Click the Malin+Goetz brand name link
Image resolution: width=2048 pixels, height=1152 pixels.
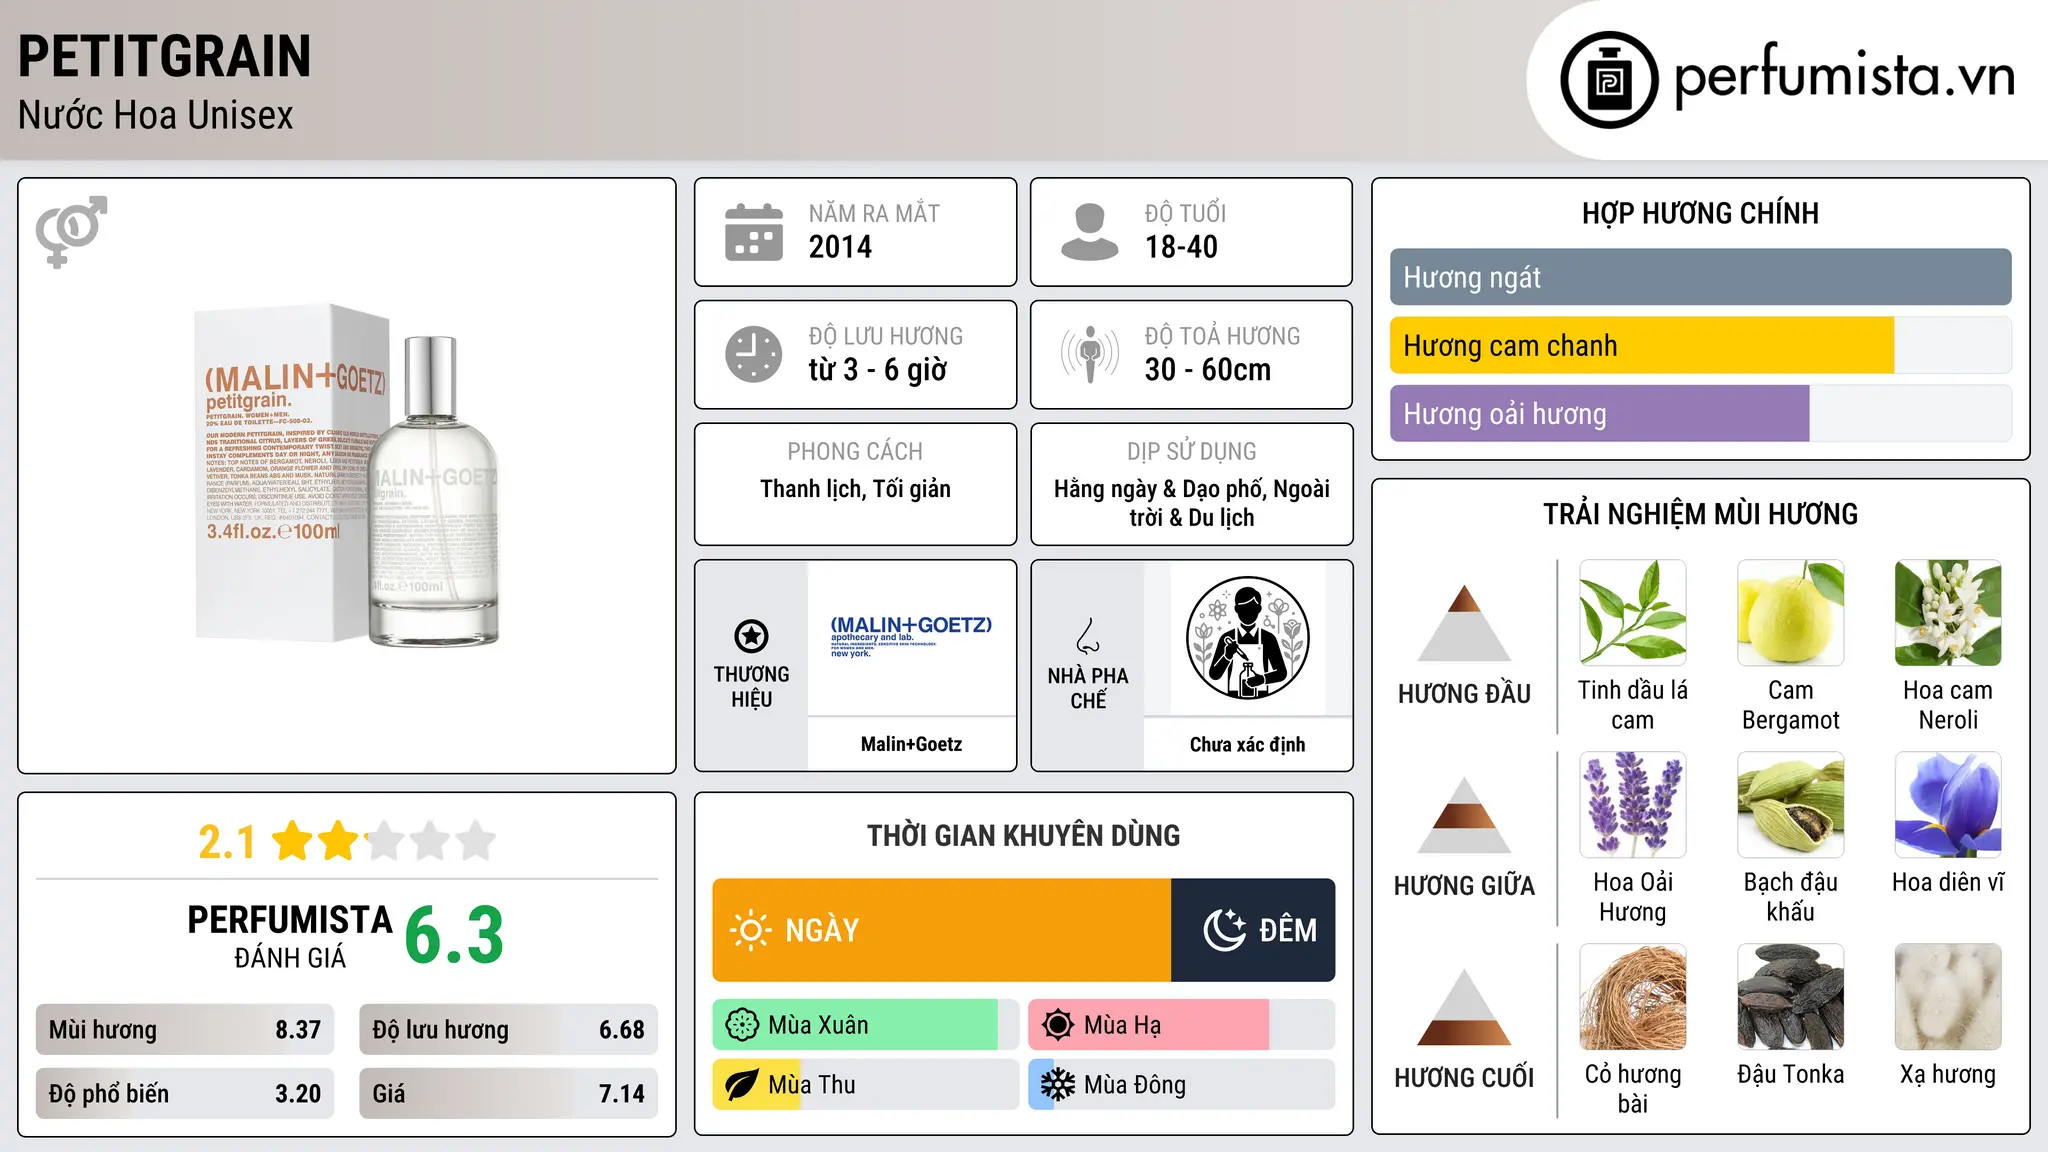click(911, 744)
